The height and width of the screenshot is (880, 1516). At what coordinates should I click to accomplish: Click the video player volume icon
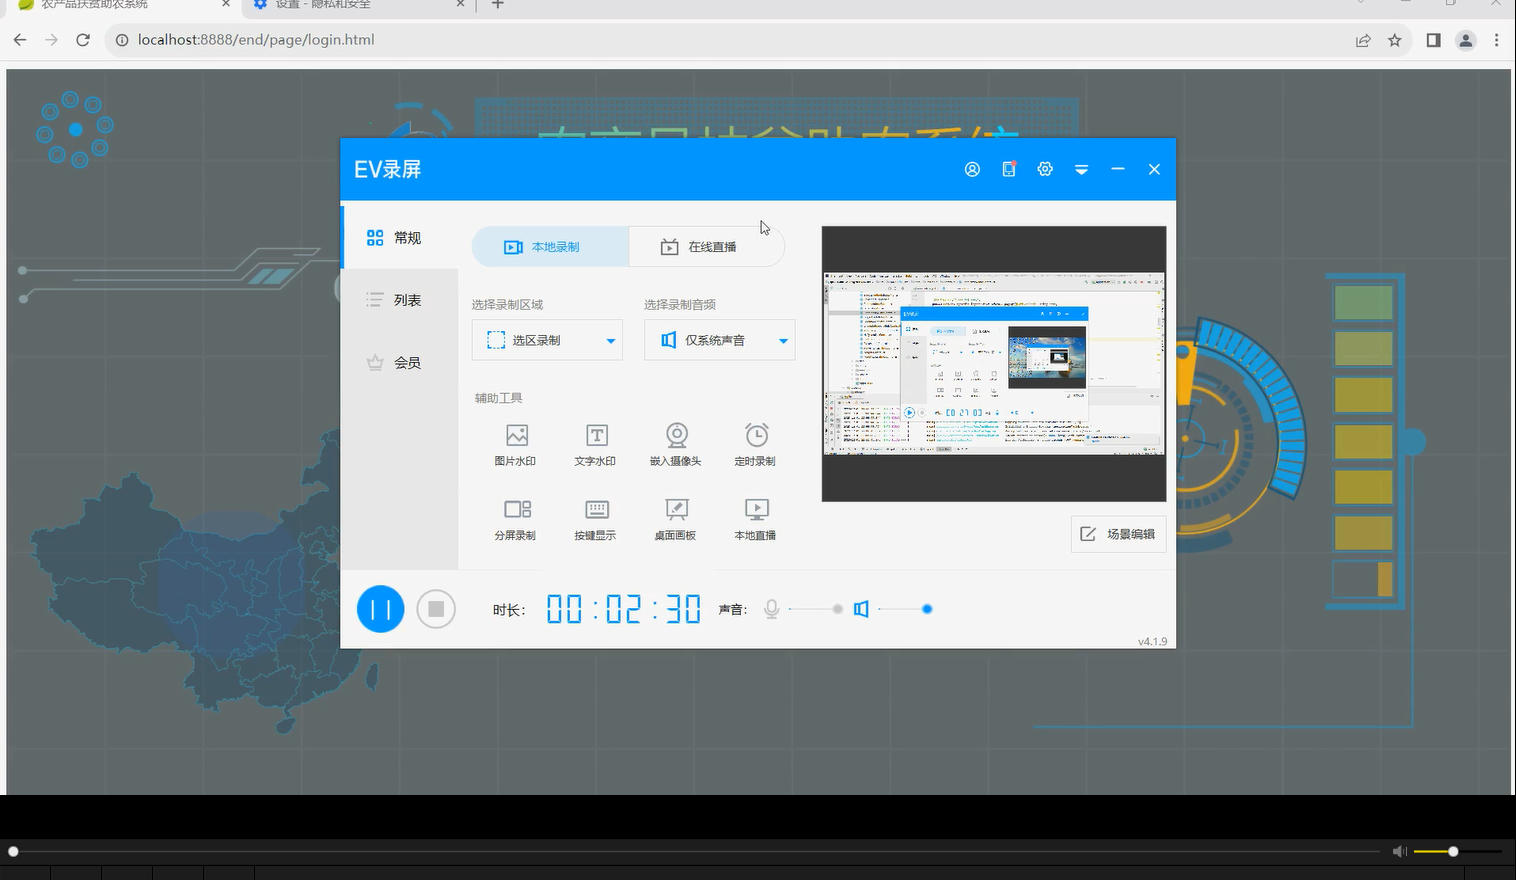pyautogui.click(x=1400, y=851)
